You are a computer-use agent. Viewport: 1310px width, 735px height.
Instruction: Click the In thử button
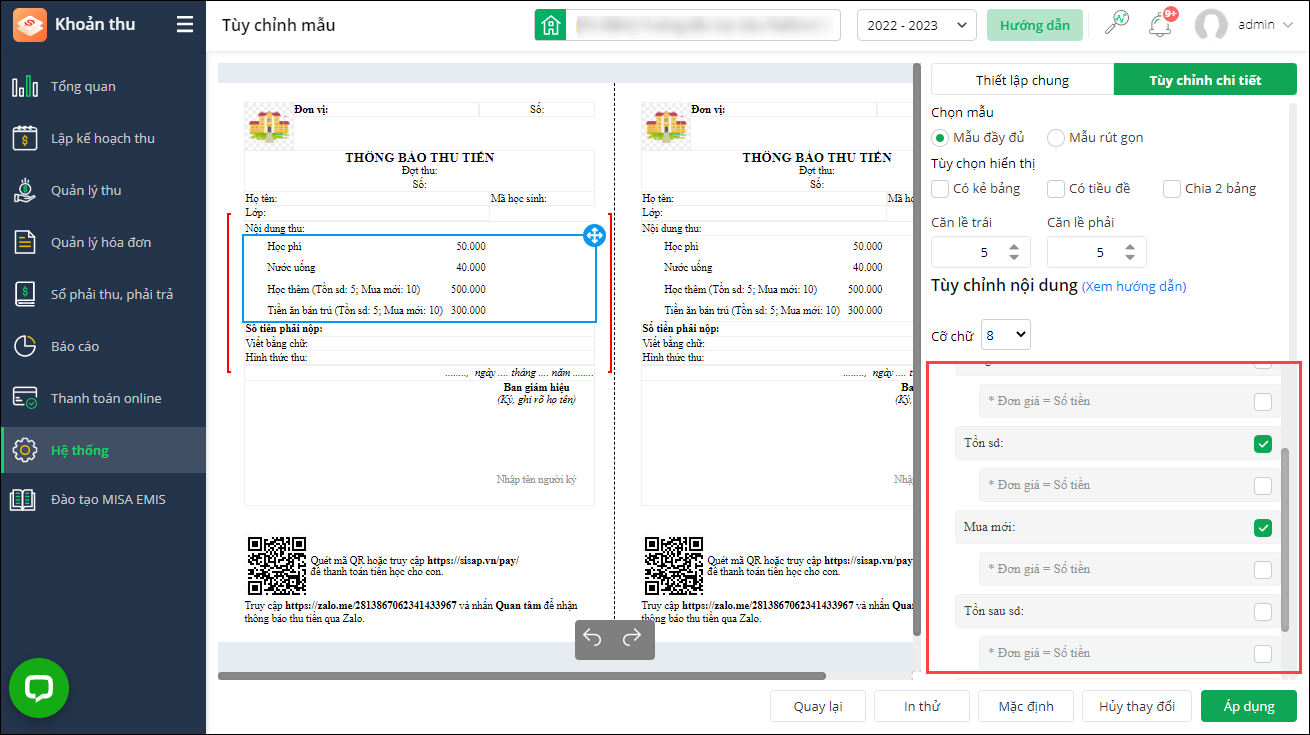pyautogui.click(x=921, y=706)
